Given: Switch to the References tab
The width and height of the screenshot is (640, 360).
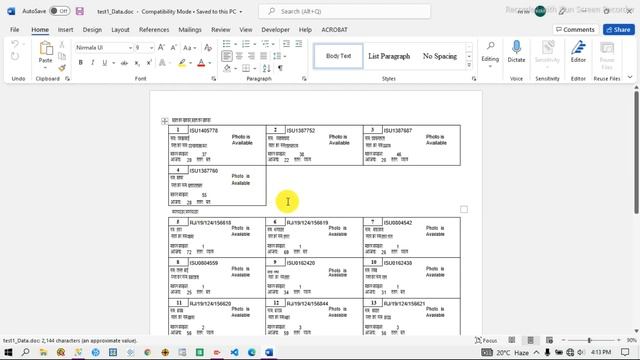Looking at the screenshot, I should pyautogui.click(x=154, y=29).
